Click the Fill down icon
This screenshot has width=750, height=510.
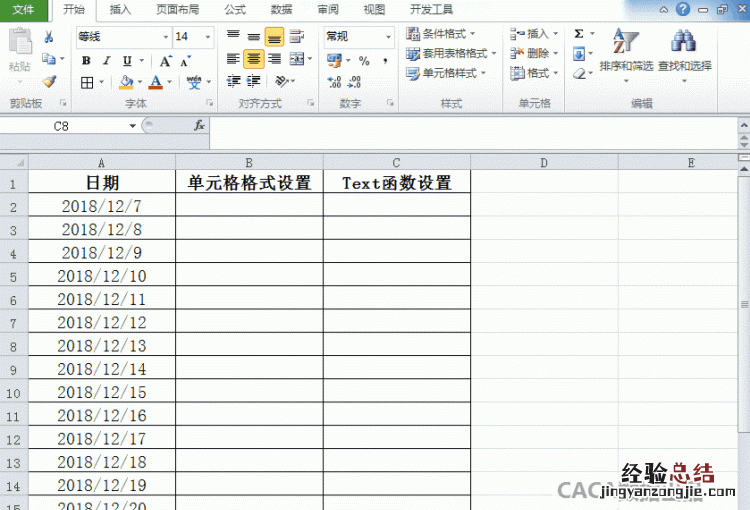pyautogui.click(x=579, y=54)
